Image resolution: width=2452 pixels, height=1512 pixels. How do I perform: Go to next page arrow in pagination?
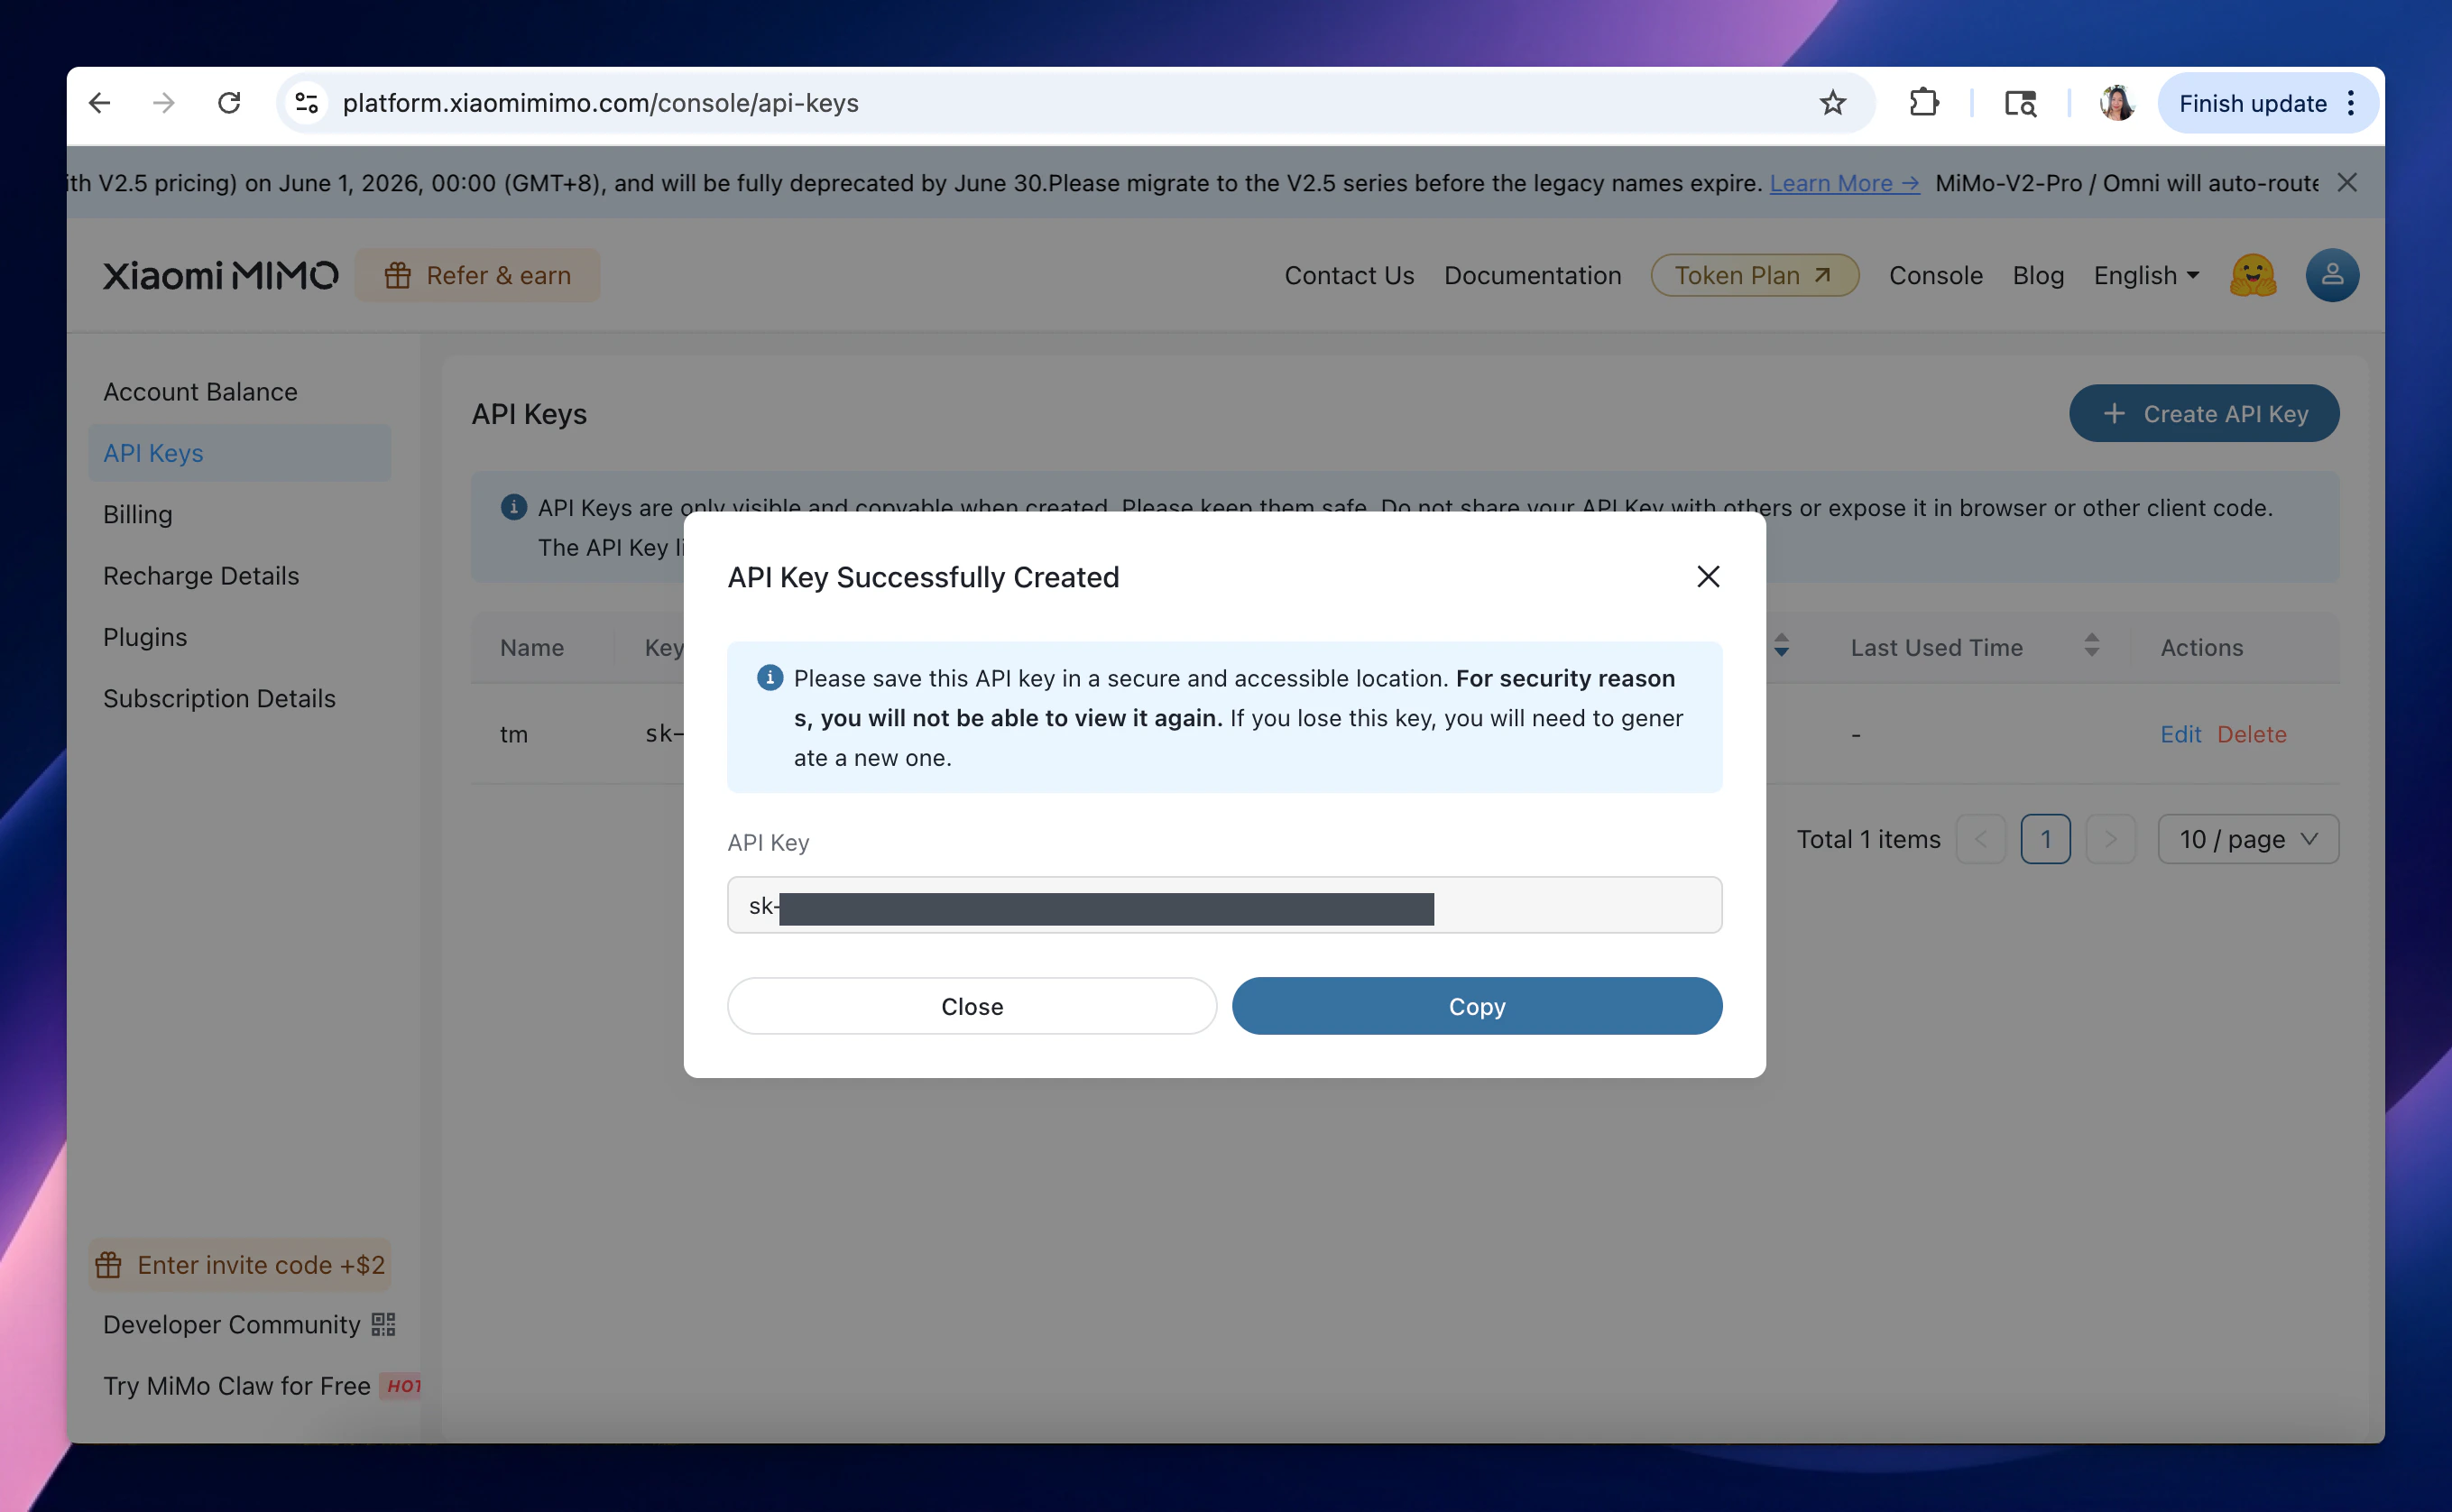[x=2110, y=839]
